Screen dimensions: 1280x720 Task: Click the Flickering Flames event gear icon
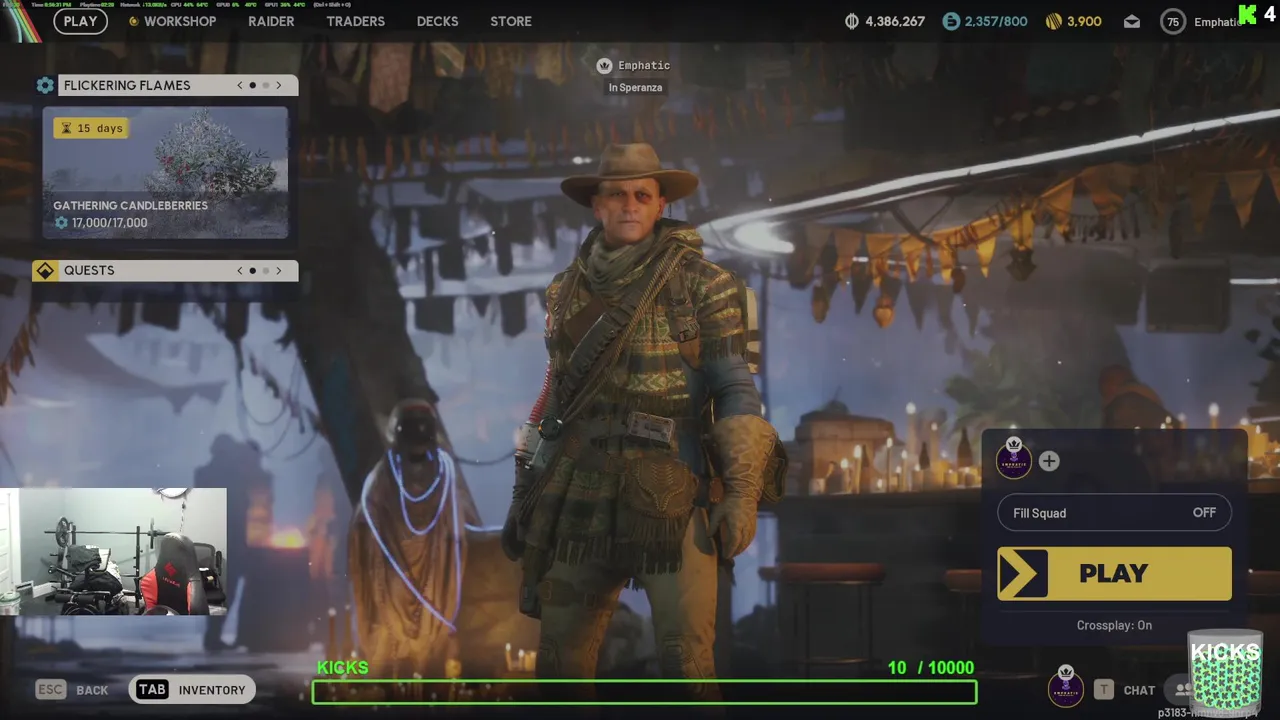click(45, 85)
